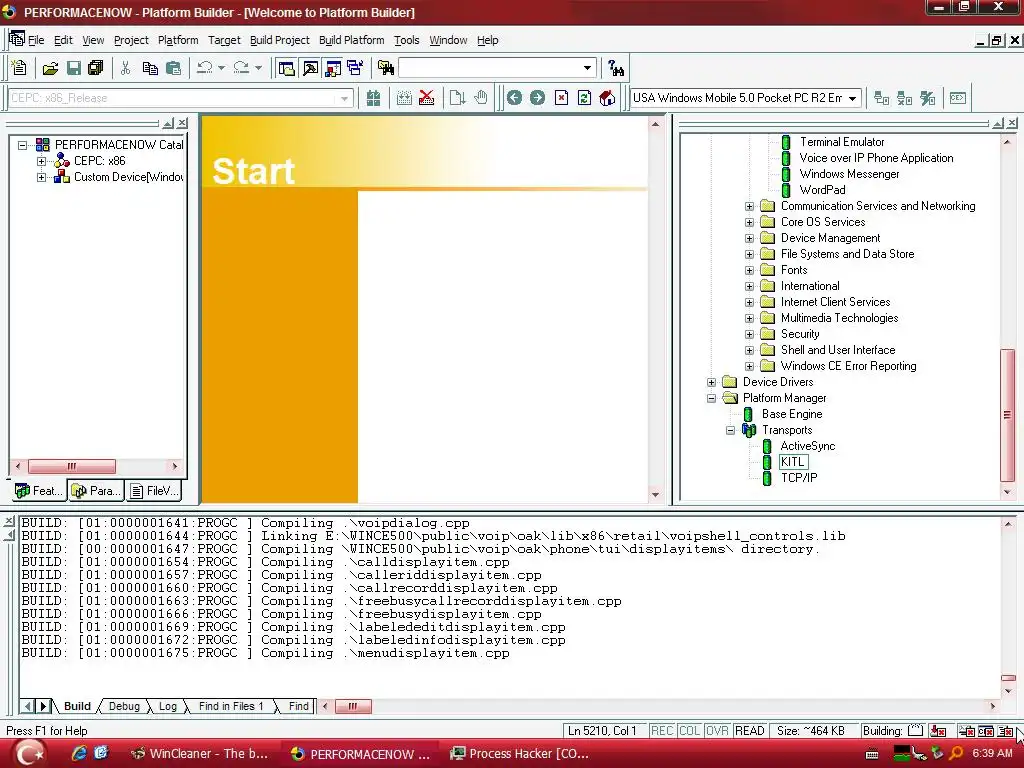Click the Stop Build red X icon
Viewport: 1024px width, 768px height.
coord(426,98)
